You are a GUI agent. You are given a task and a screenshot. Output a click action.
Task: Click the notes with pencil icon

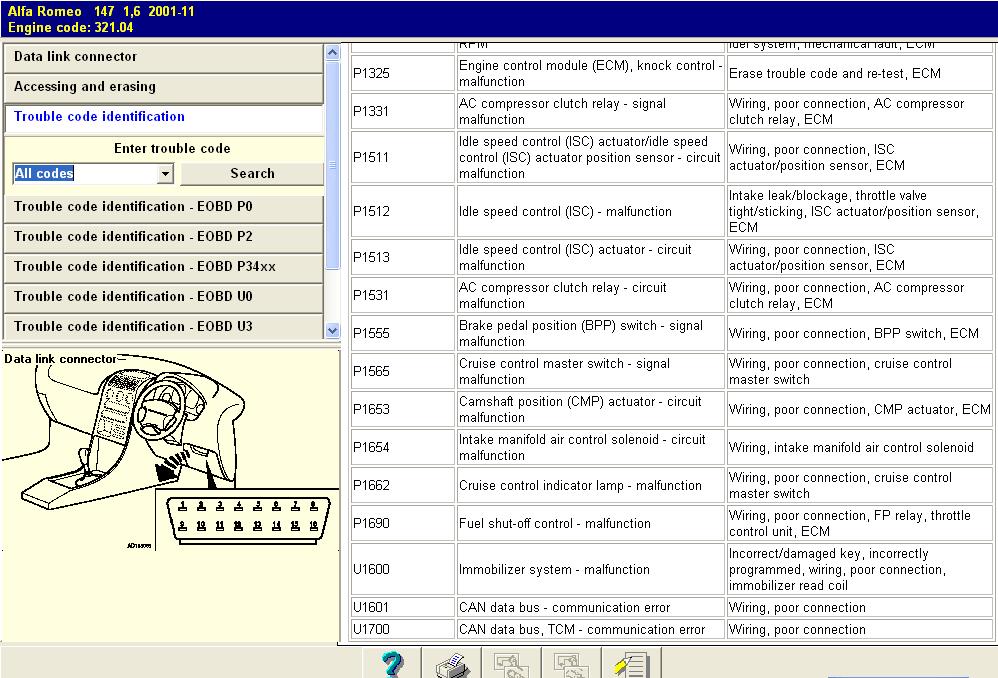631,663
